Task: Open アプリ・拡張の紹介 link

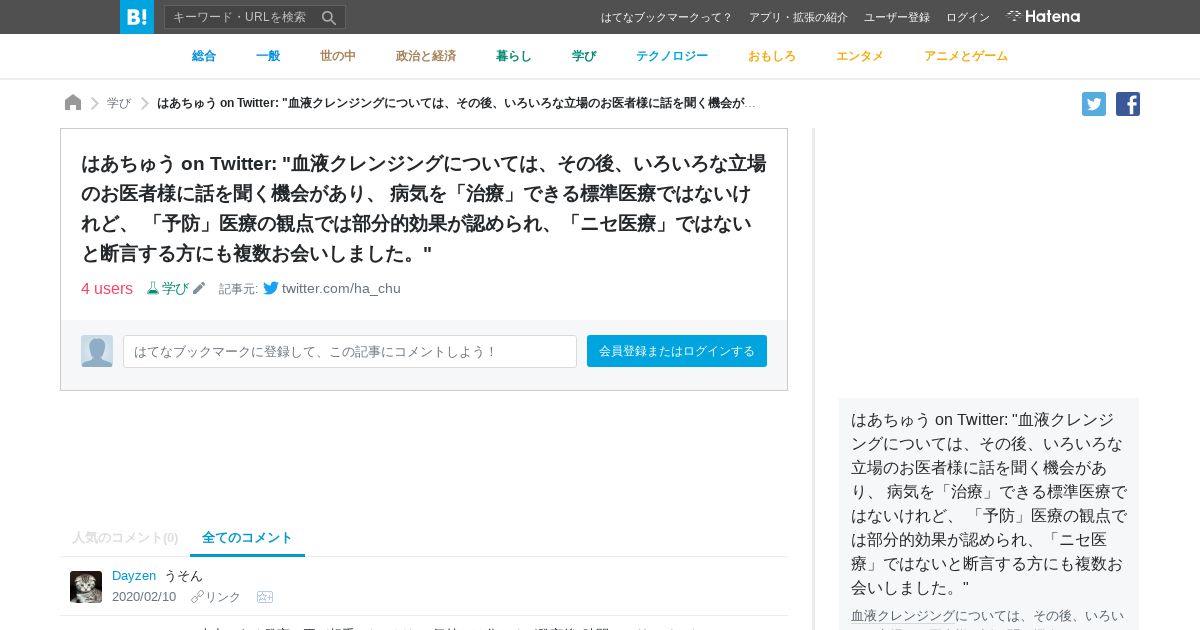Action: point(798,17)
